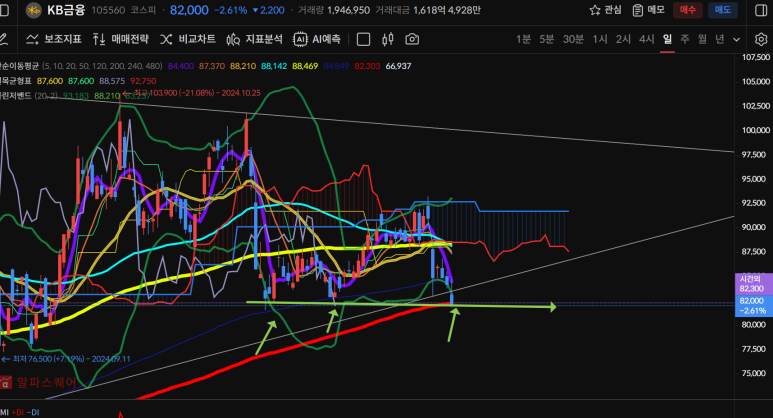The image size is (773, 418).
Task: Open the 메모 note button
Action: pos(649,10)
